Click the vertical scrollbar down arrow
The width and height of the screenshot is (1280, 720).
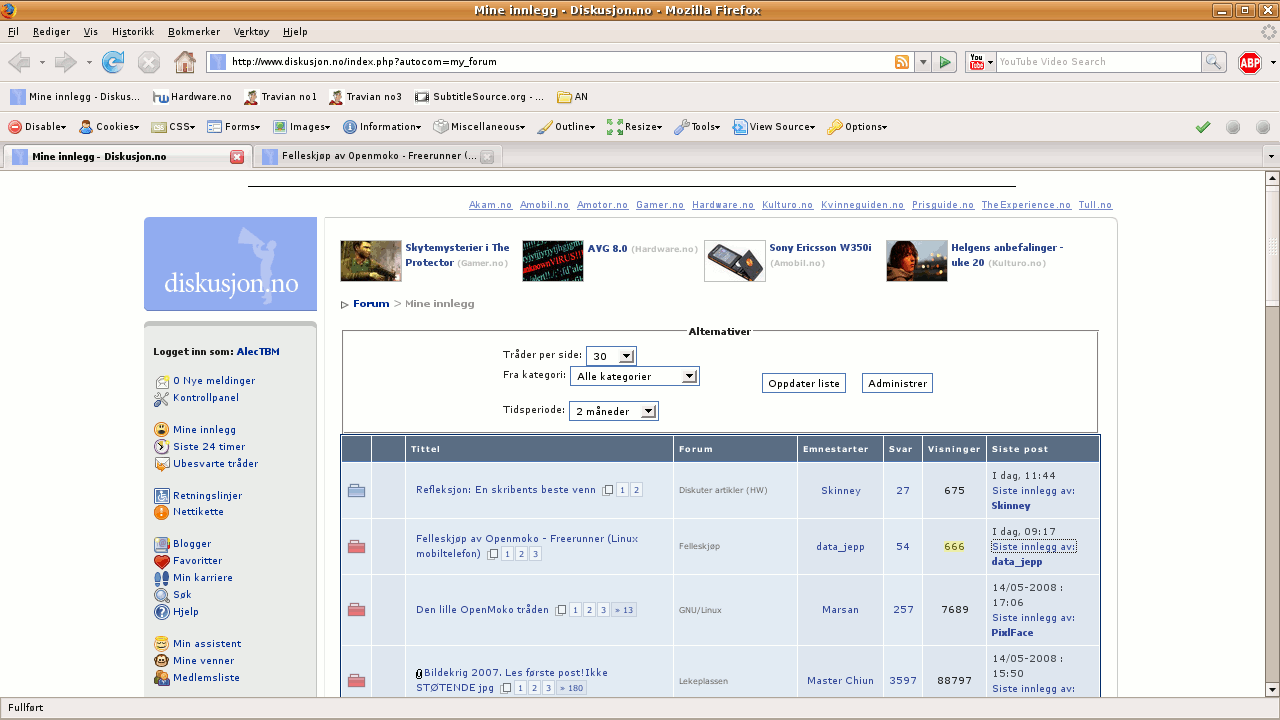pyautogui.click(x=1272, y=690)
